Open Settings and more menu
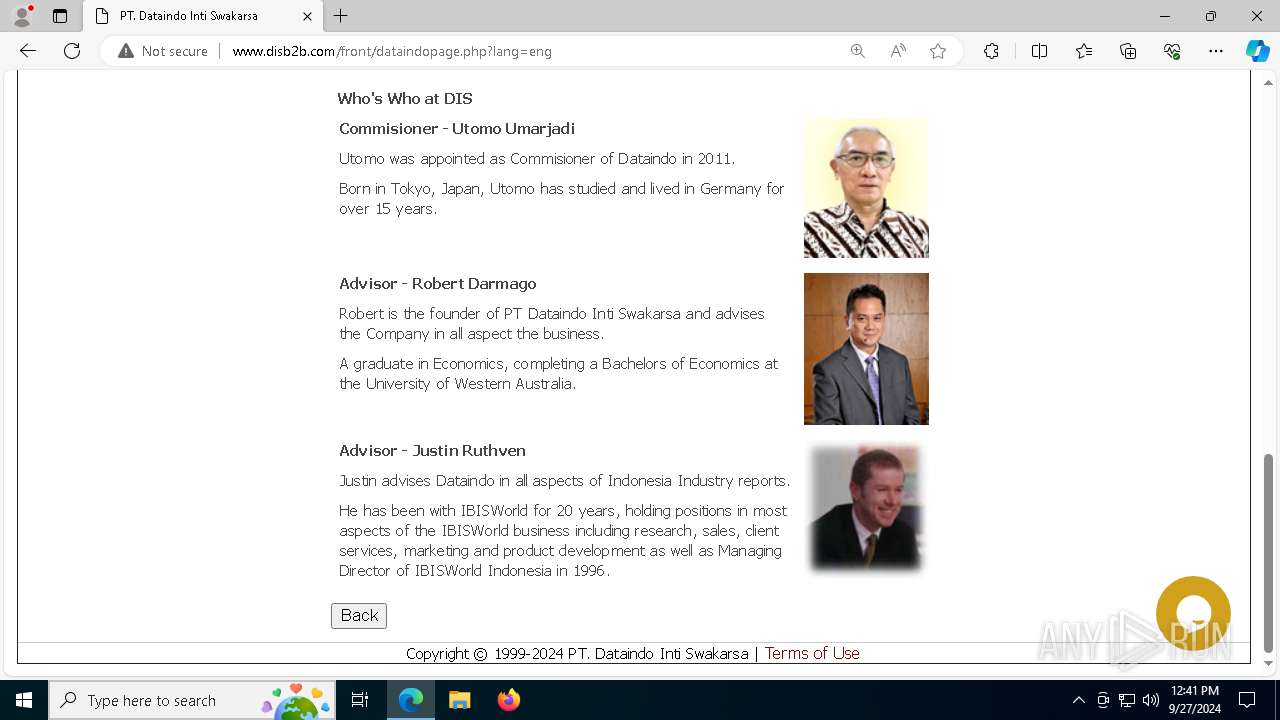 pyautogui.click(x=1216, y=51)
